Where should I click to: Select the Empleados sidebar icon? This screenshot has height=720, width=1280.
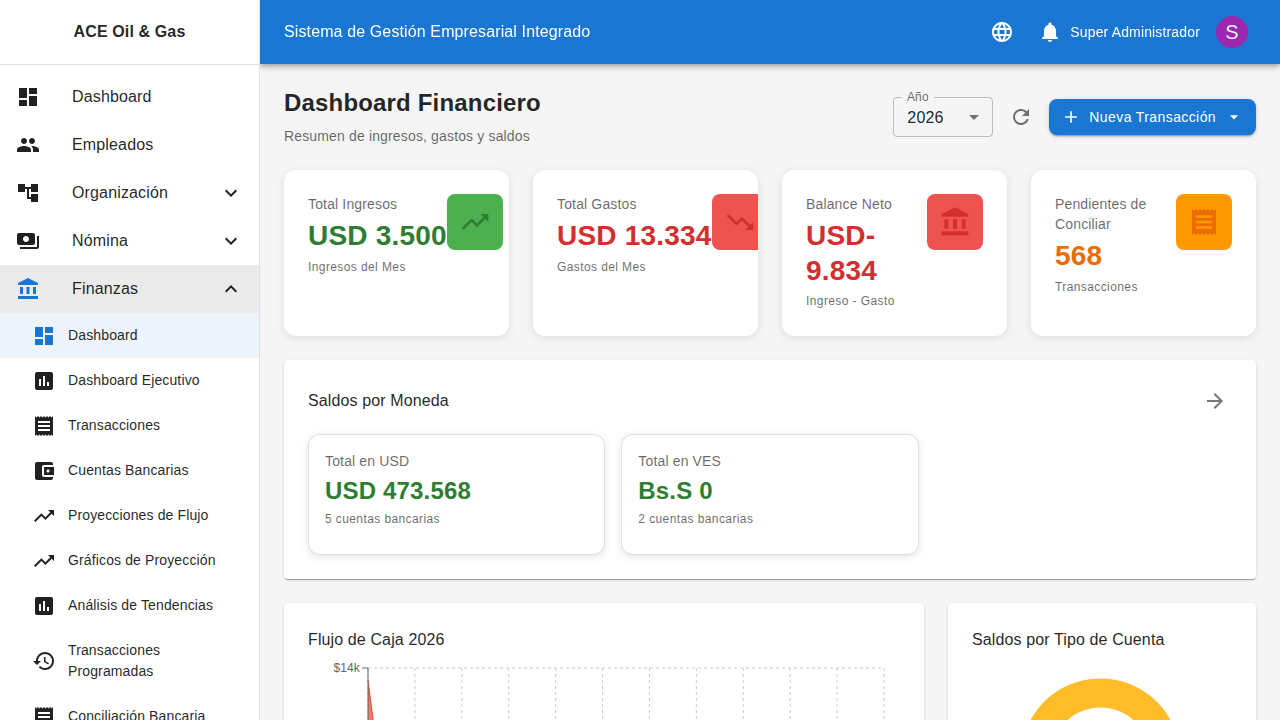coord(28,144)
